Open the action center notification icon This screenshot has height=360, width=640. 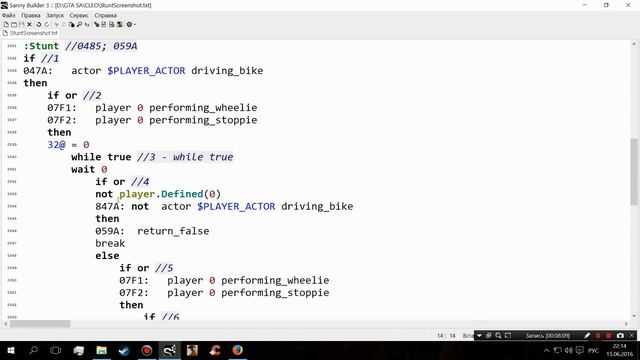580,350
